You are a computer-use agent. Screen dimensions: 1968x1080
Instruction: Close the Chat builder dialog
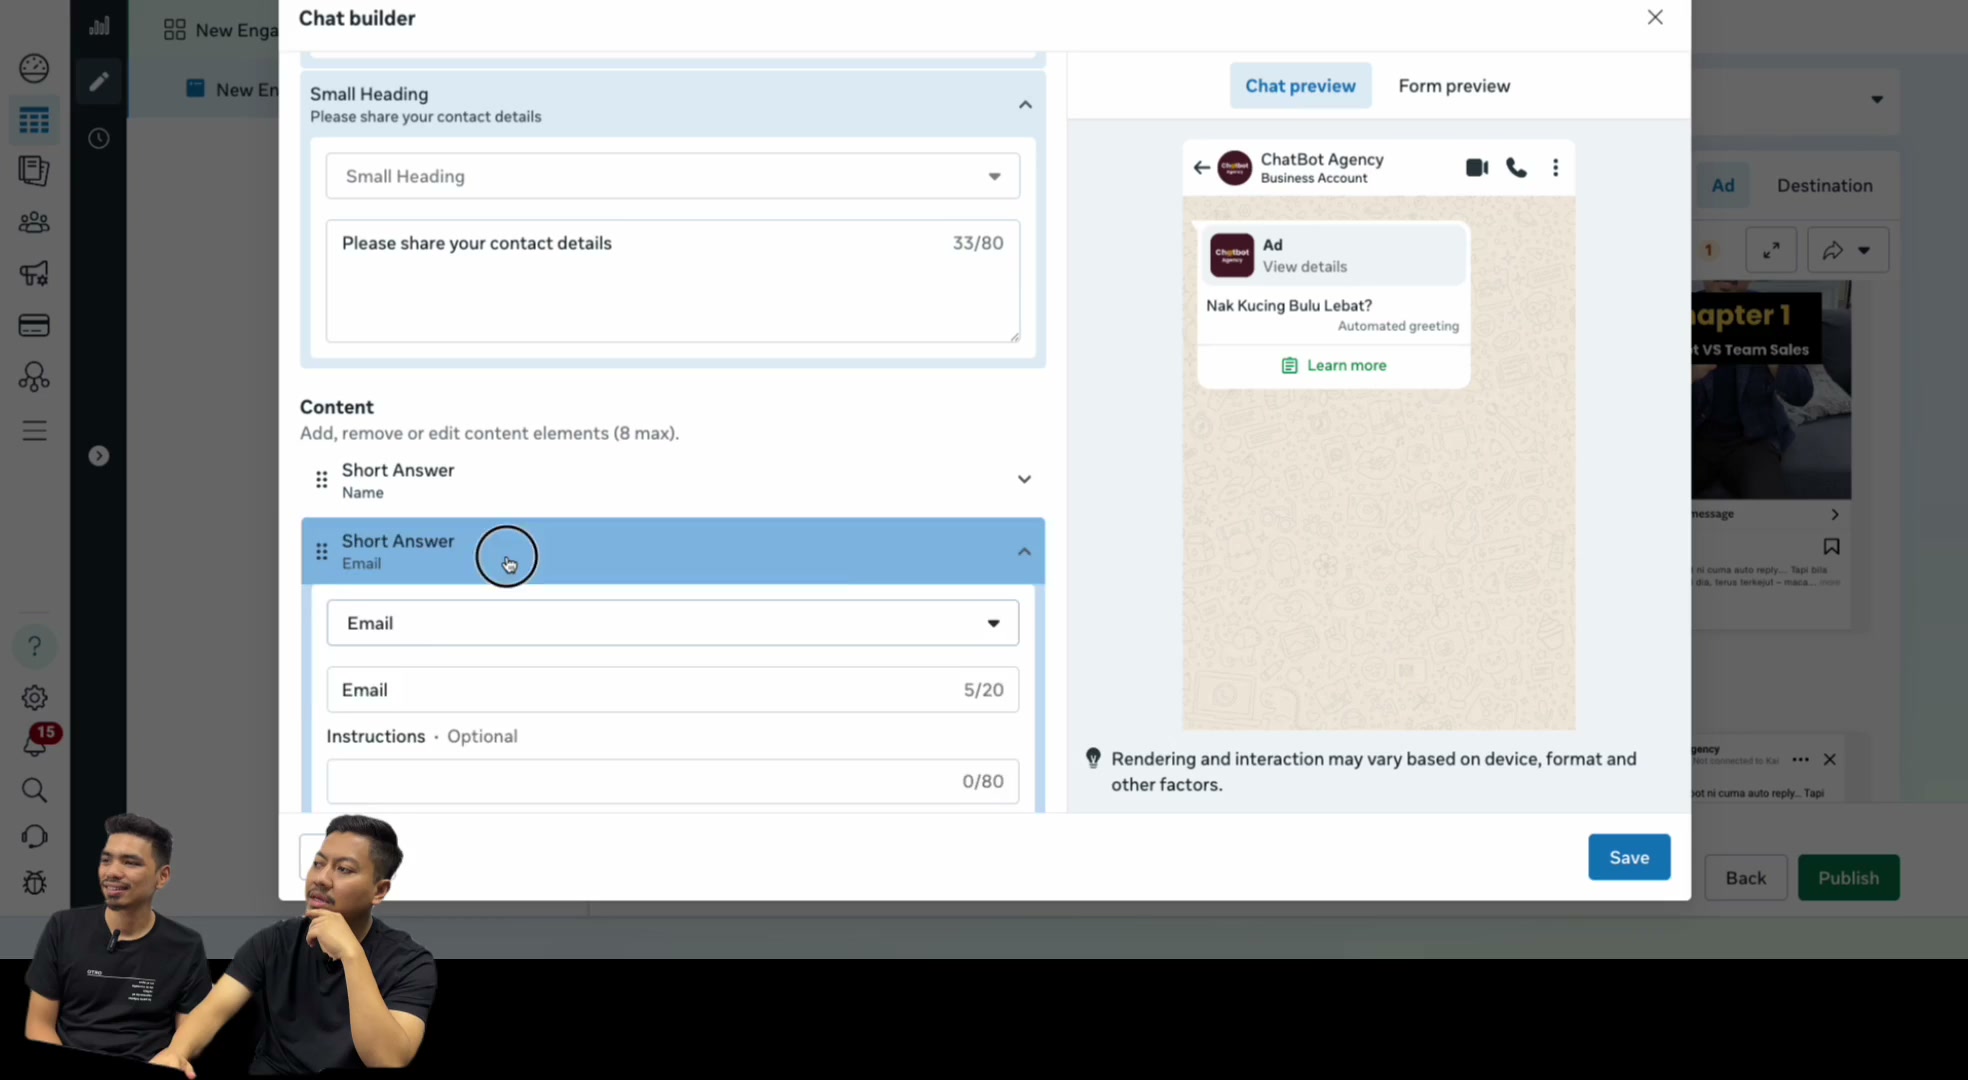pos(1655,17)
